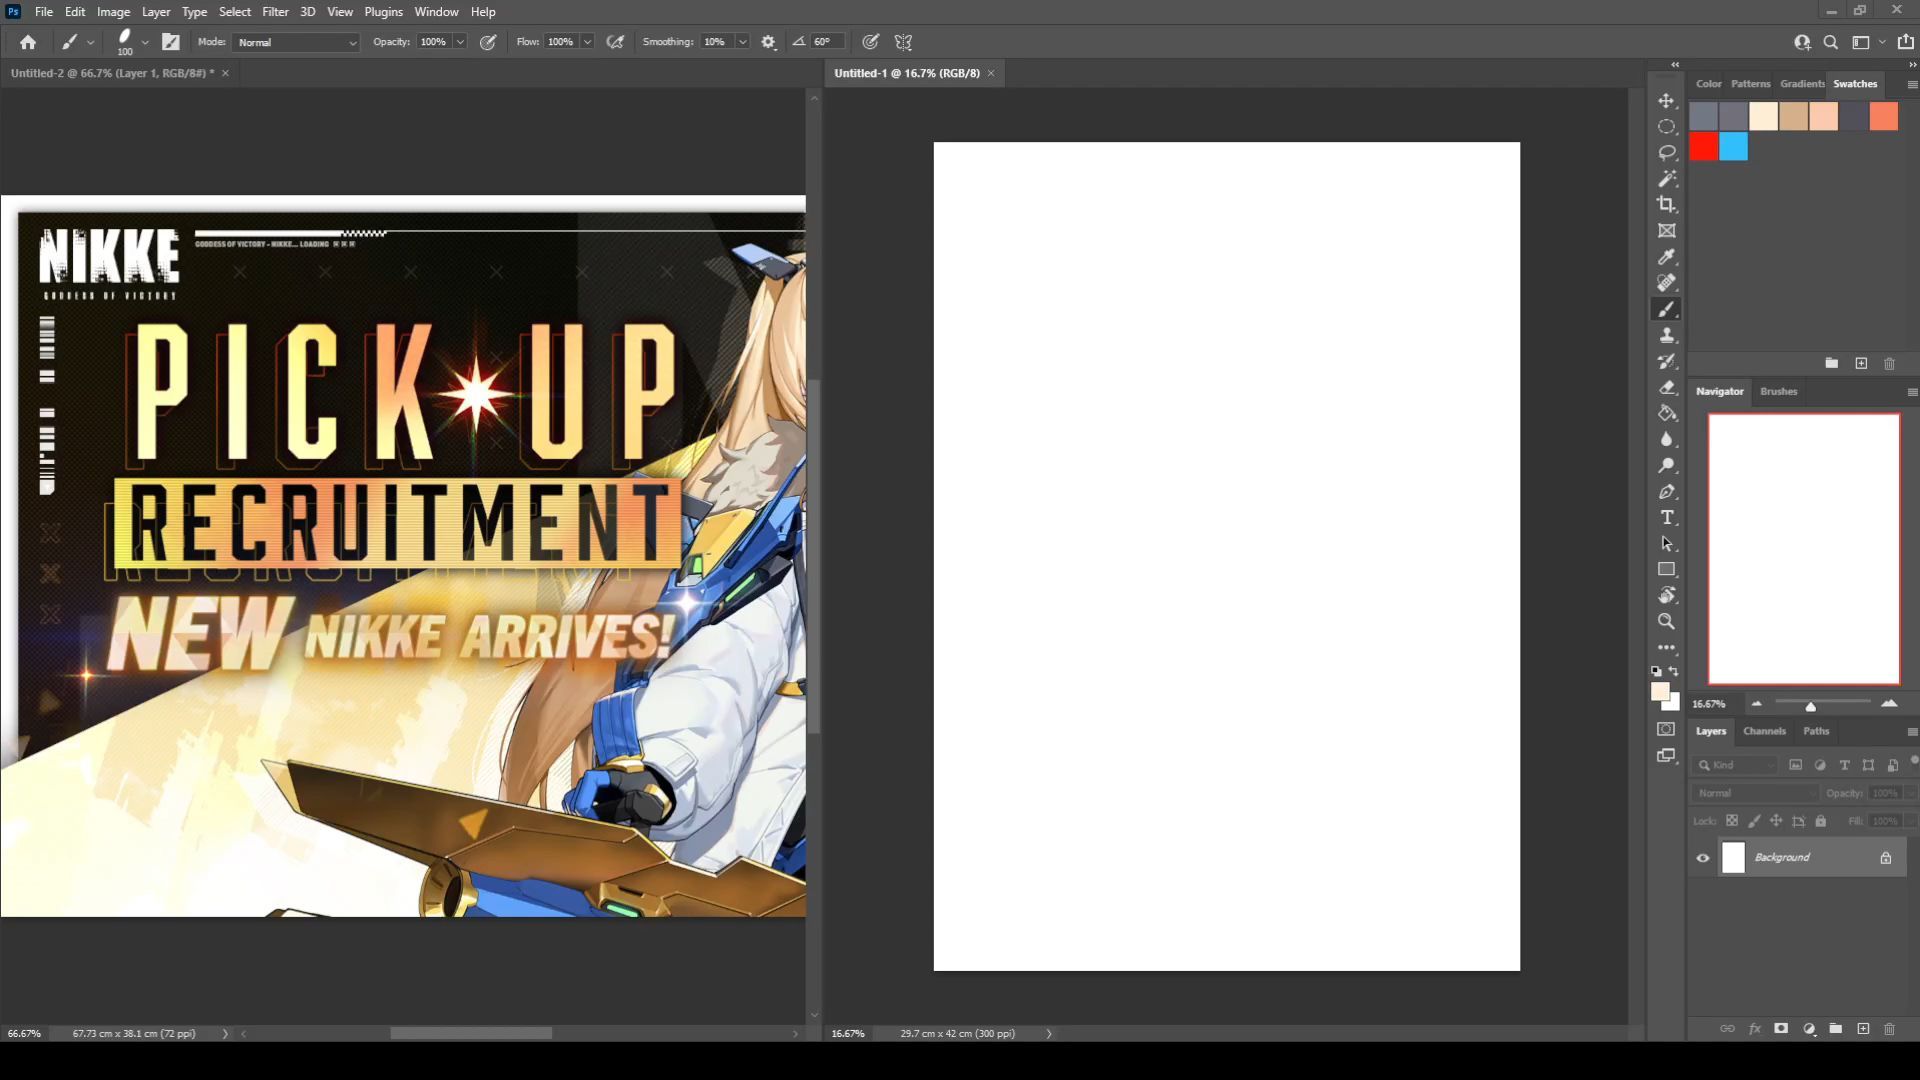Image resolution: width=1920 pixels, height=1080 pixels.
Task: Select the Clone Stamp tool
Action: click(x=1666, y=335)
